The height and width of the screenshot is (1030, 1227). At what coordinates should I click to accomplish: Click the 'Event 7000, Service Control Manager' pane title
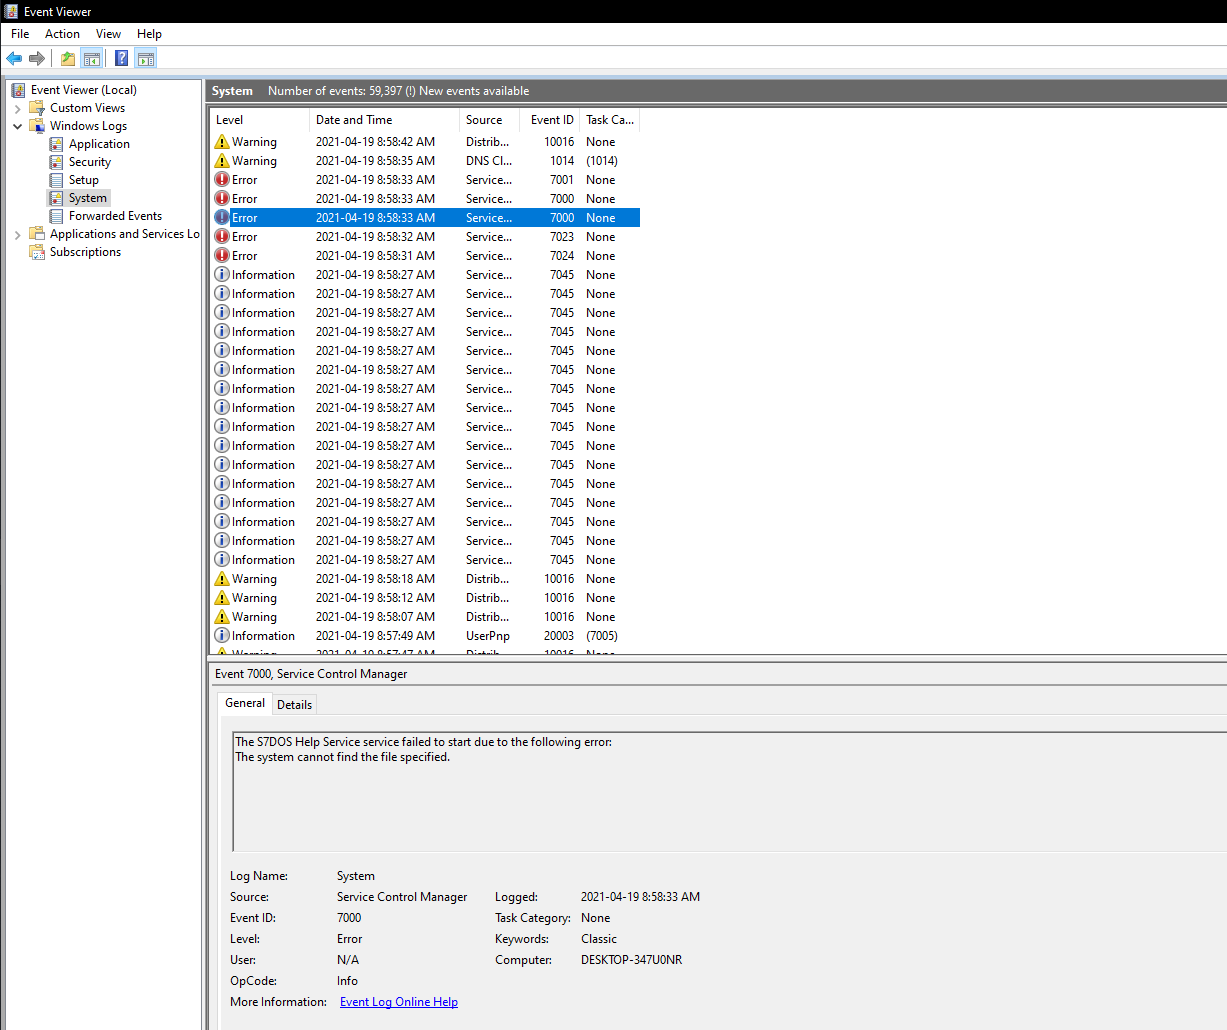click(311, 674)
